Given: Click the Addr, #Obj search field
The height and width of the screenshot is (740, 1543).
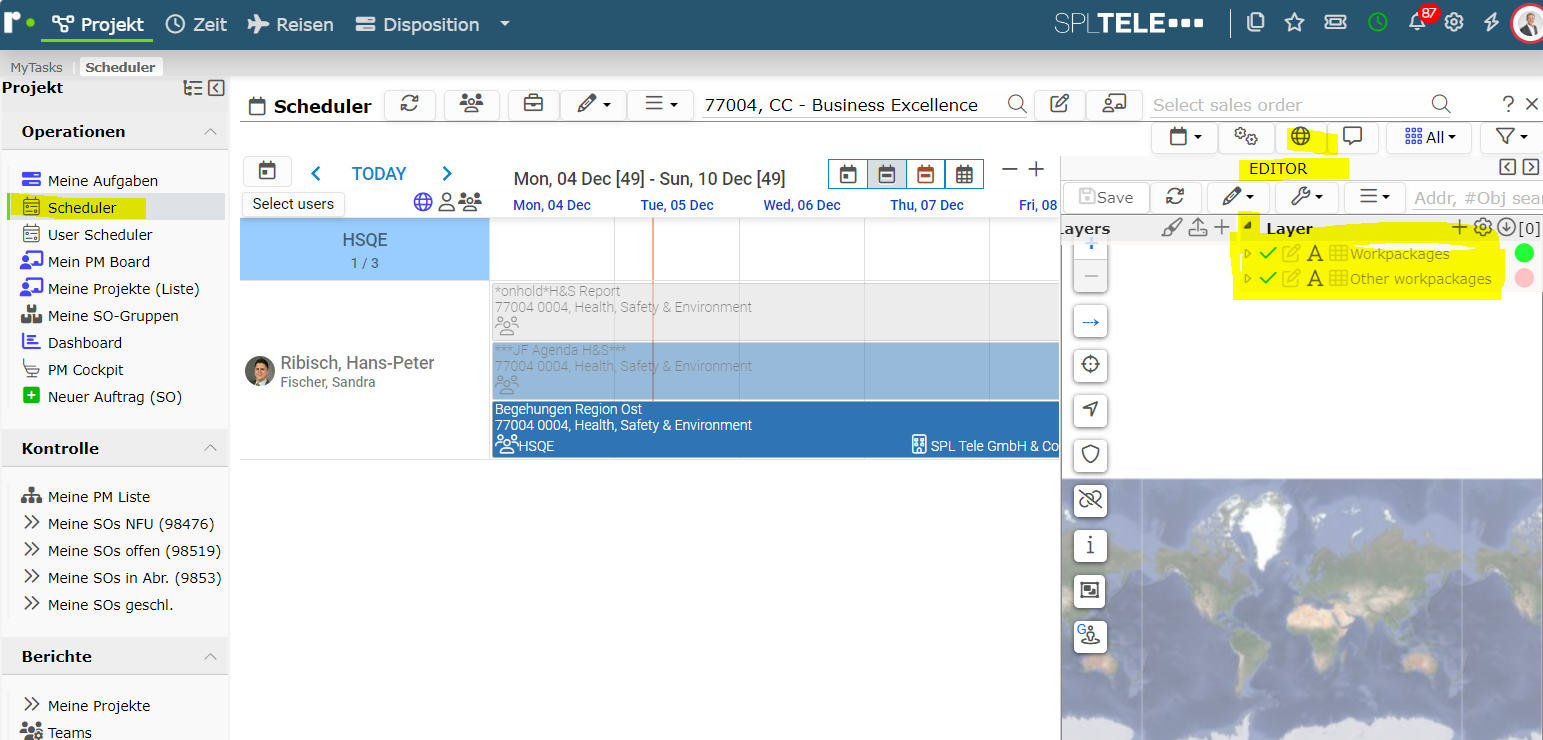Looking at the screenshot, I should coord(1477,198).
